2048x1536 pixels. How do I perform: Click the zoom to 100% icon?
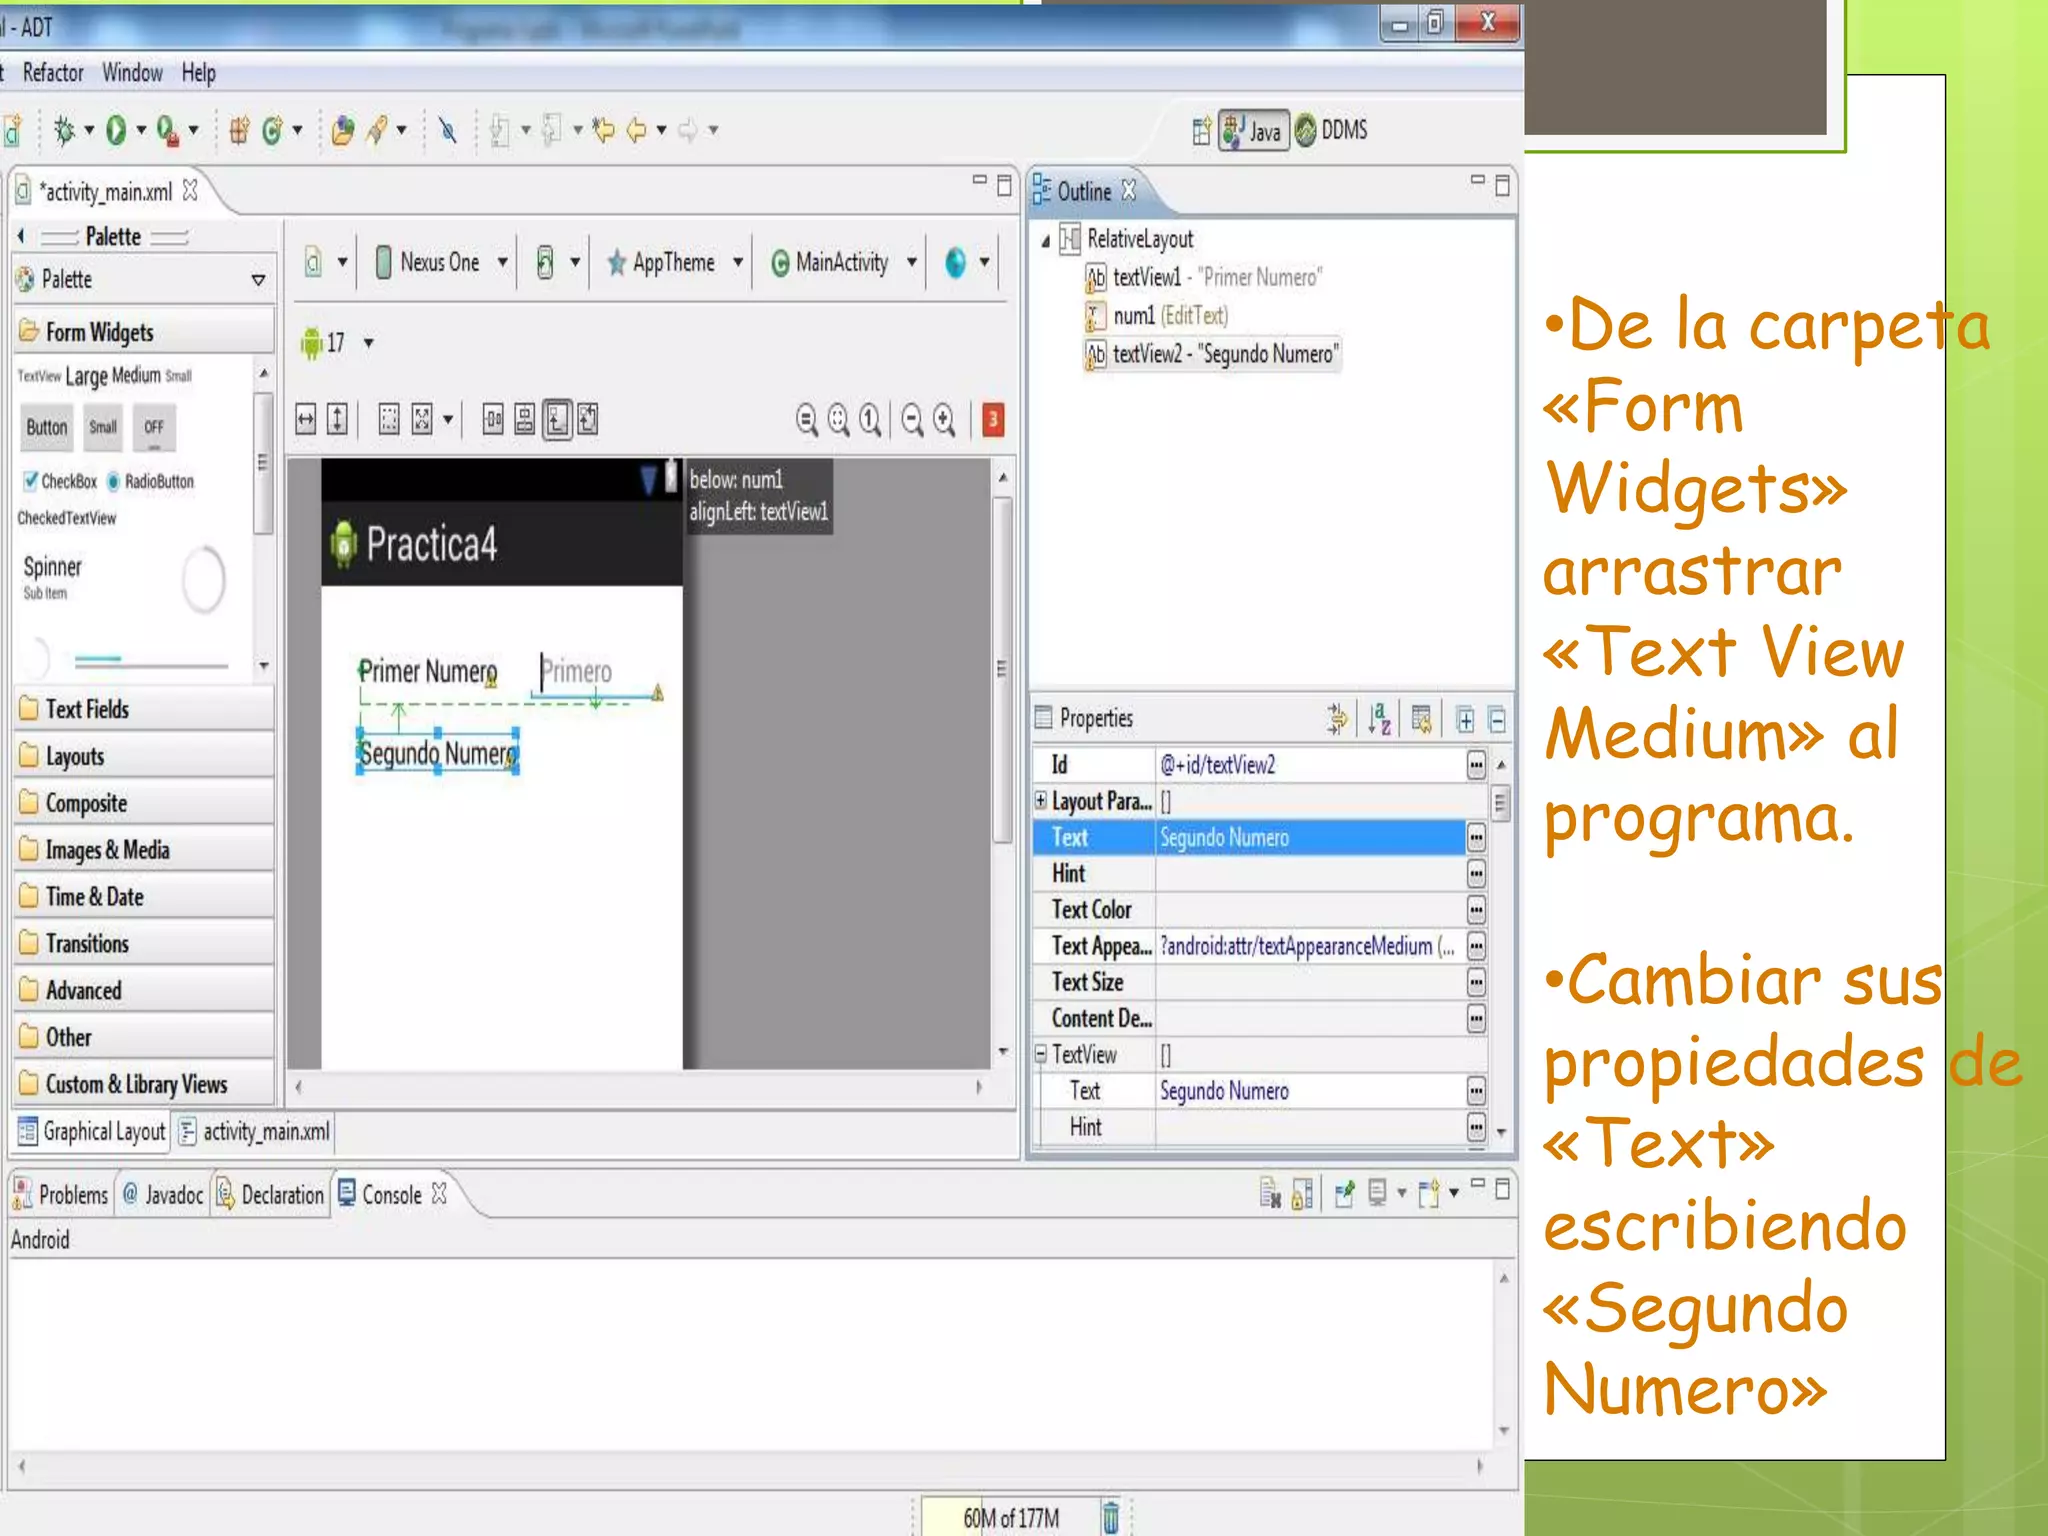[x=871, y=420]
